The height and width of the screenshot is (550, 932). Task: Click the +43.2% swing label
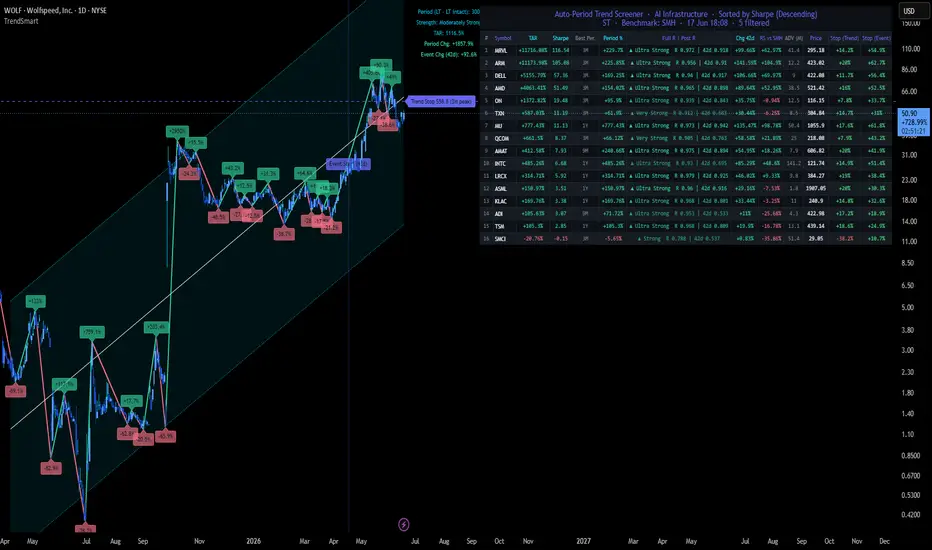[x=232, y=168]
